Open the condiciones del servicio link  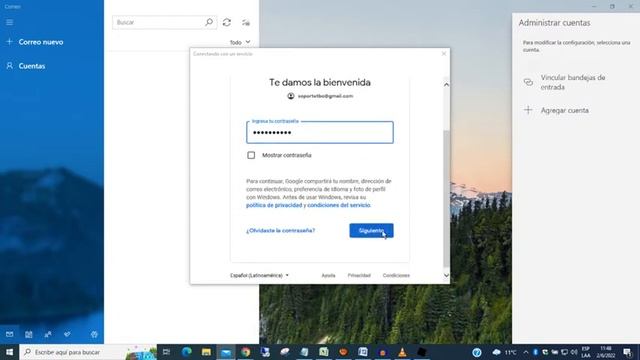tap(339, 205)
